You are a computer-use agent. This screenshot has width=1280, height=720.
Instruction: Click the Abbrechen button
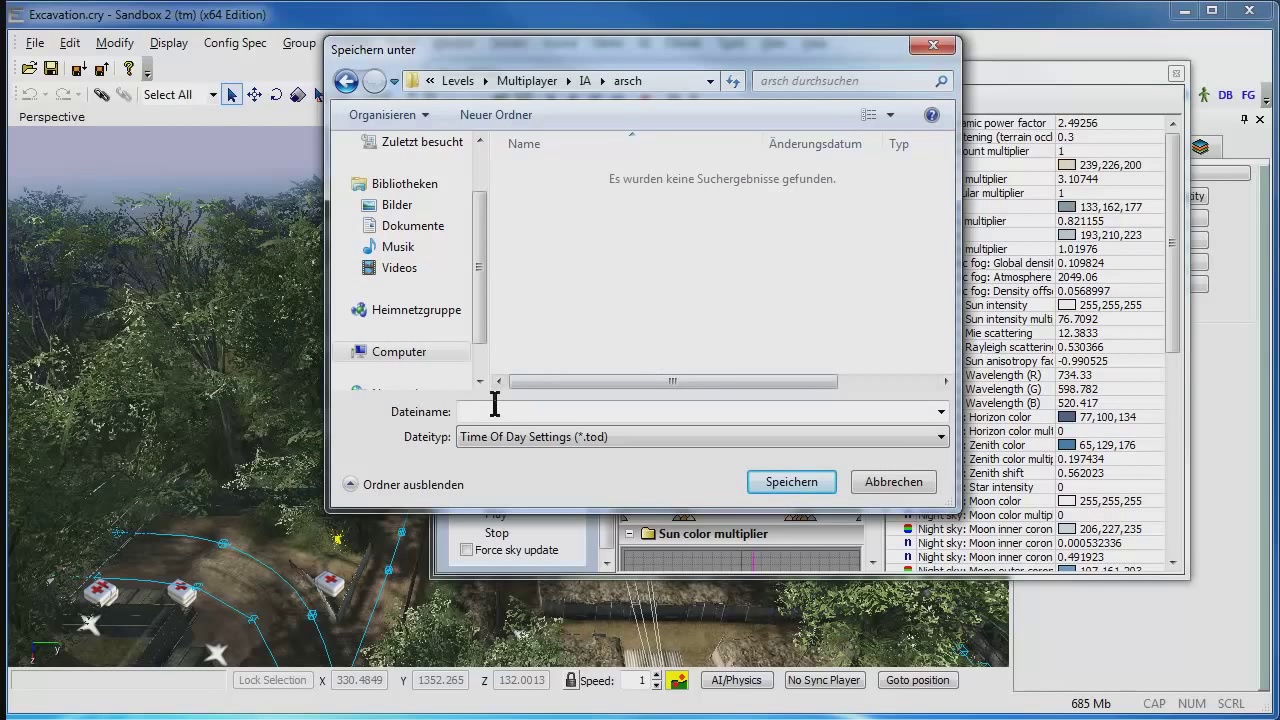894,482
